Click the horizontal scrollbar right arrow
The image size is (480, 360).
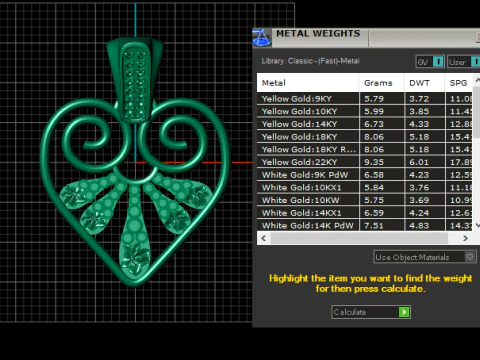coord(465,238)
